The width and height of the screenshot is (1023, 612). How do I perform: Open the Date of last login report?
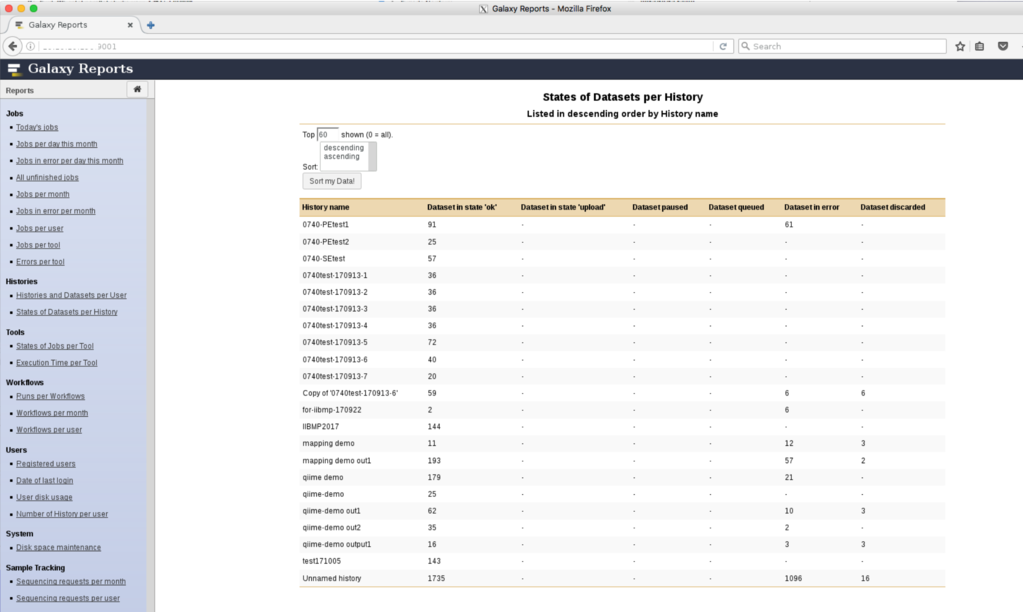[44, 481]
